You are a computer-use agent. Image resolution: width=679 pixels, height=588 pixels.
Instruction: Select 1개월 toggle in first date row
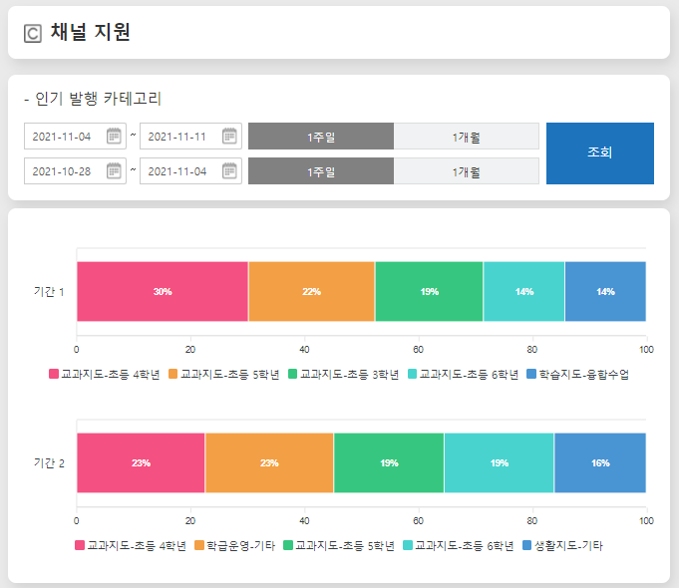466,136
